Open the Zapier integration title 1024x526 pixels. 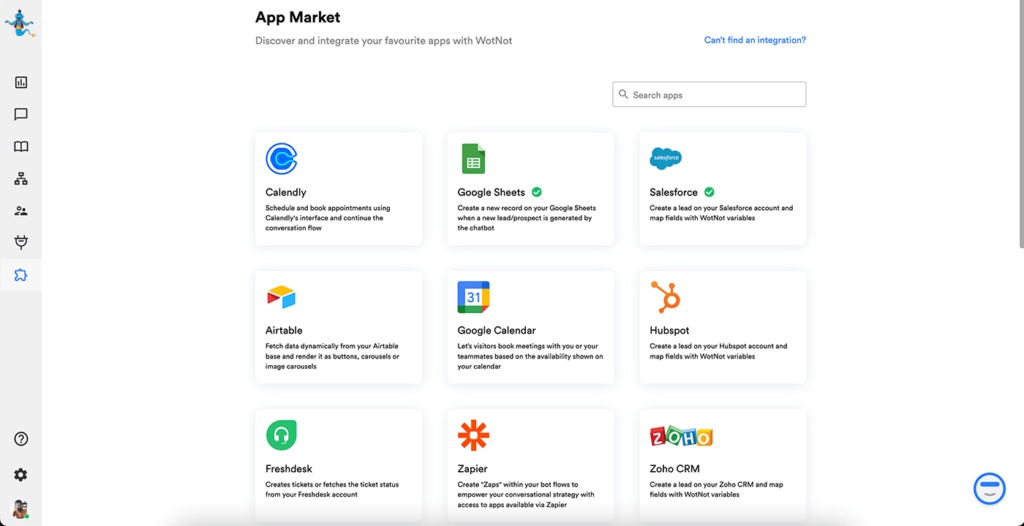tap(473, 468)
